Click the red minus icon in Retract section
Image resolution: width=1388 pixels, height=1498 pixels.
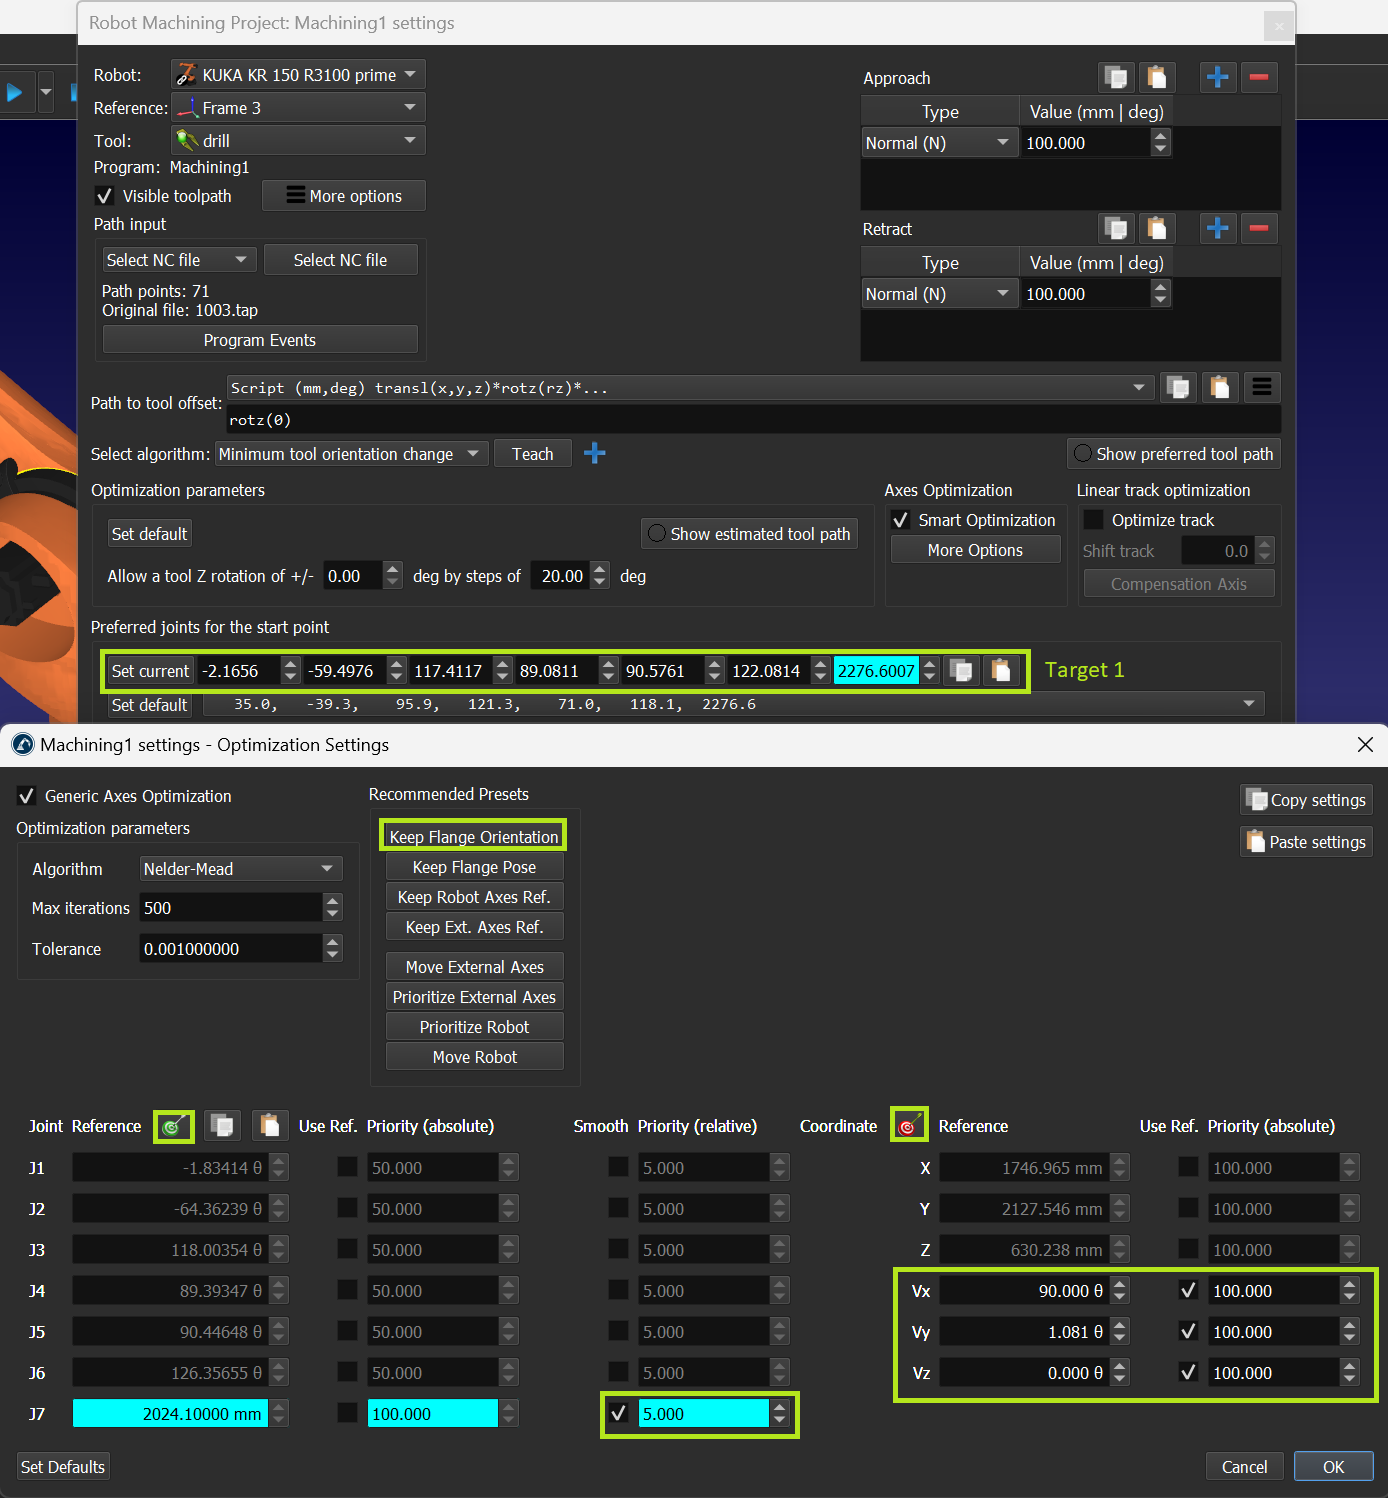click(x=1259, y=228)
